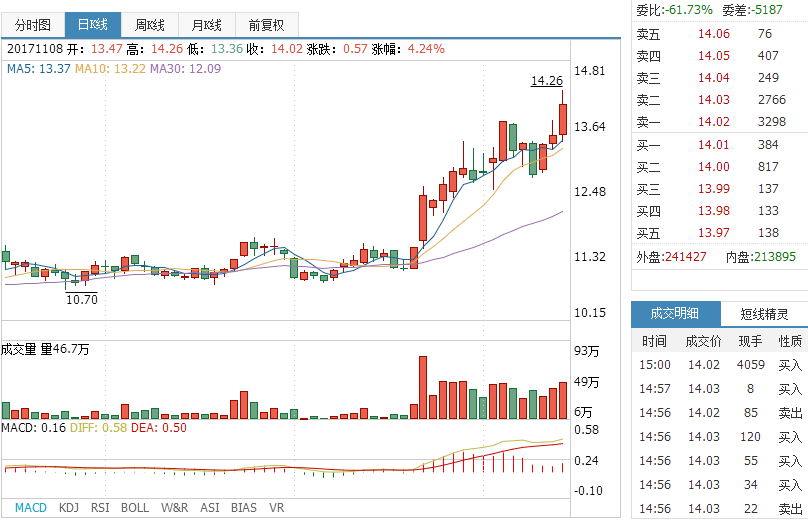
Task: Click the DIFF: 0.58 label
Action: [98, 428]
